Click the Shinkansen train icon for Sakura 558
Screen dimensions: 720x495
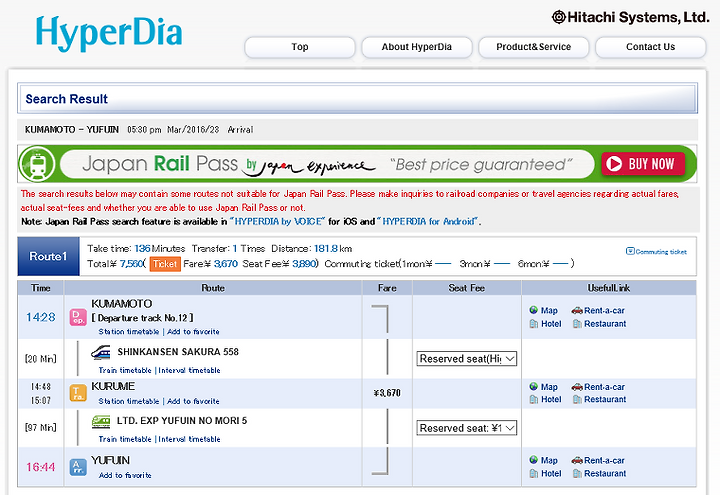coord(101,353)
